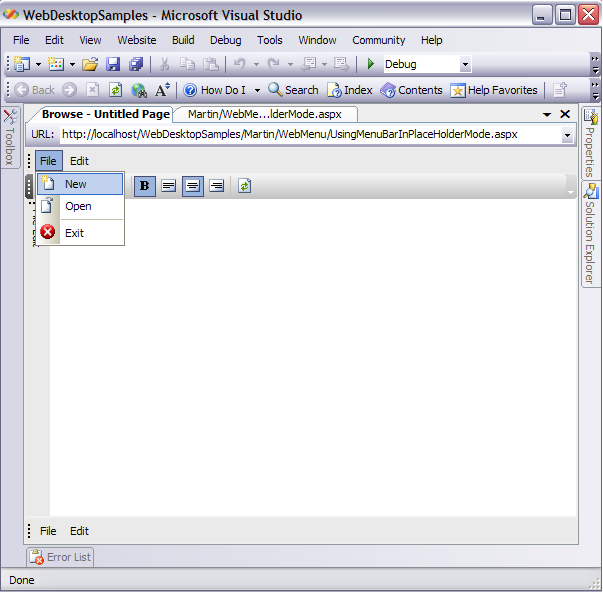Click the Save All toolbar icon

[x=135, y=64]
